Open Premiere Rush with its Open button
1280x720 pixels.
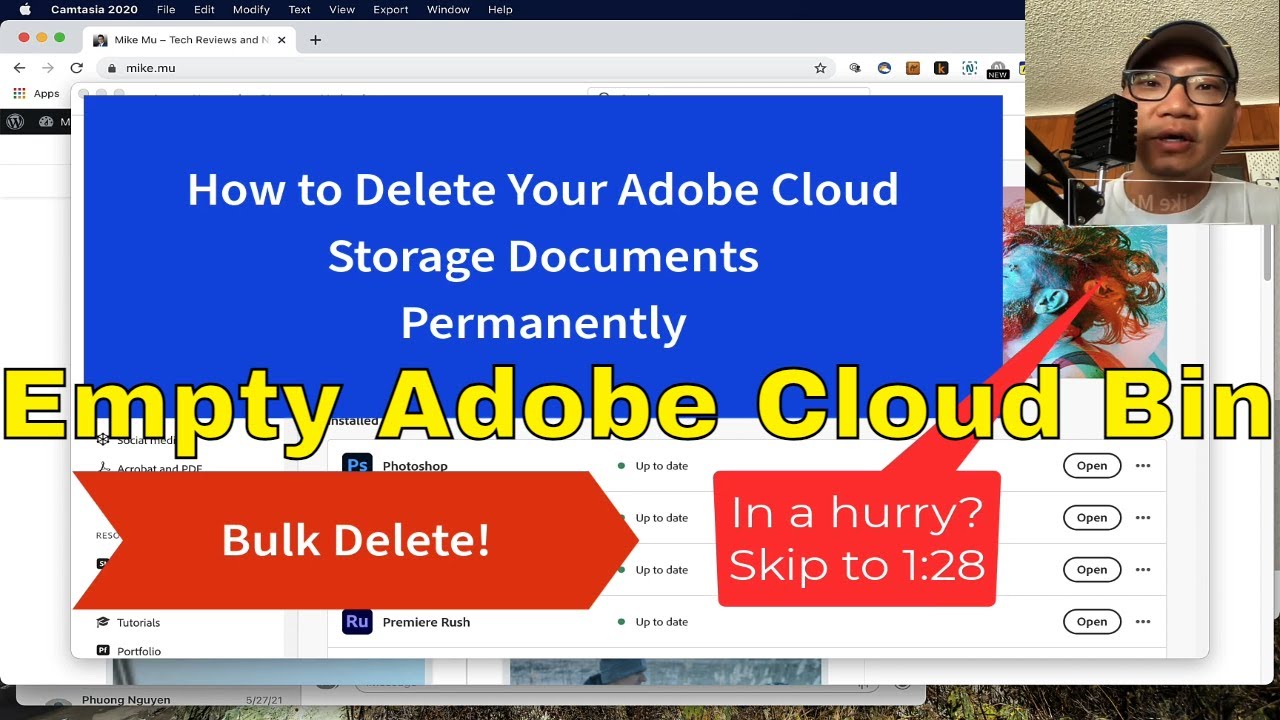point(1092,622)
